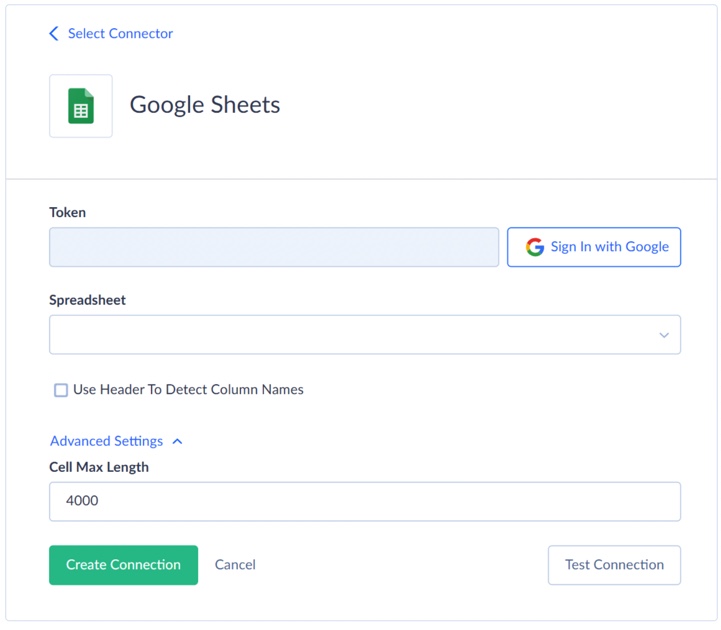Click the green Create Connection button
Screen dimensions: 721x630
click(x=123, y=565)
